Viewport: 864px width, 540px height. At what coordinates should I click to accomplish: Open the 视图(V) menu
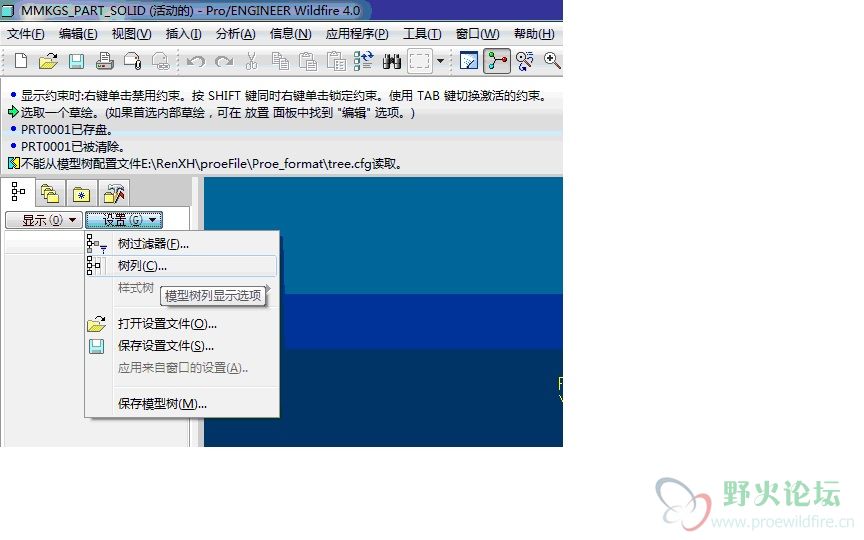point(131,34)
